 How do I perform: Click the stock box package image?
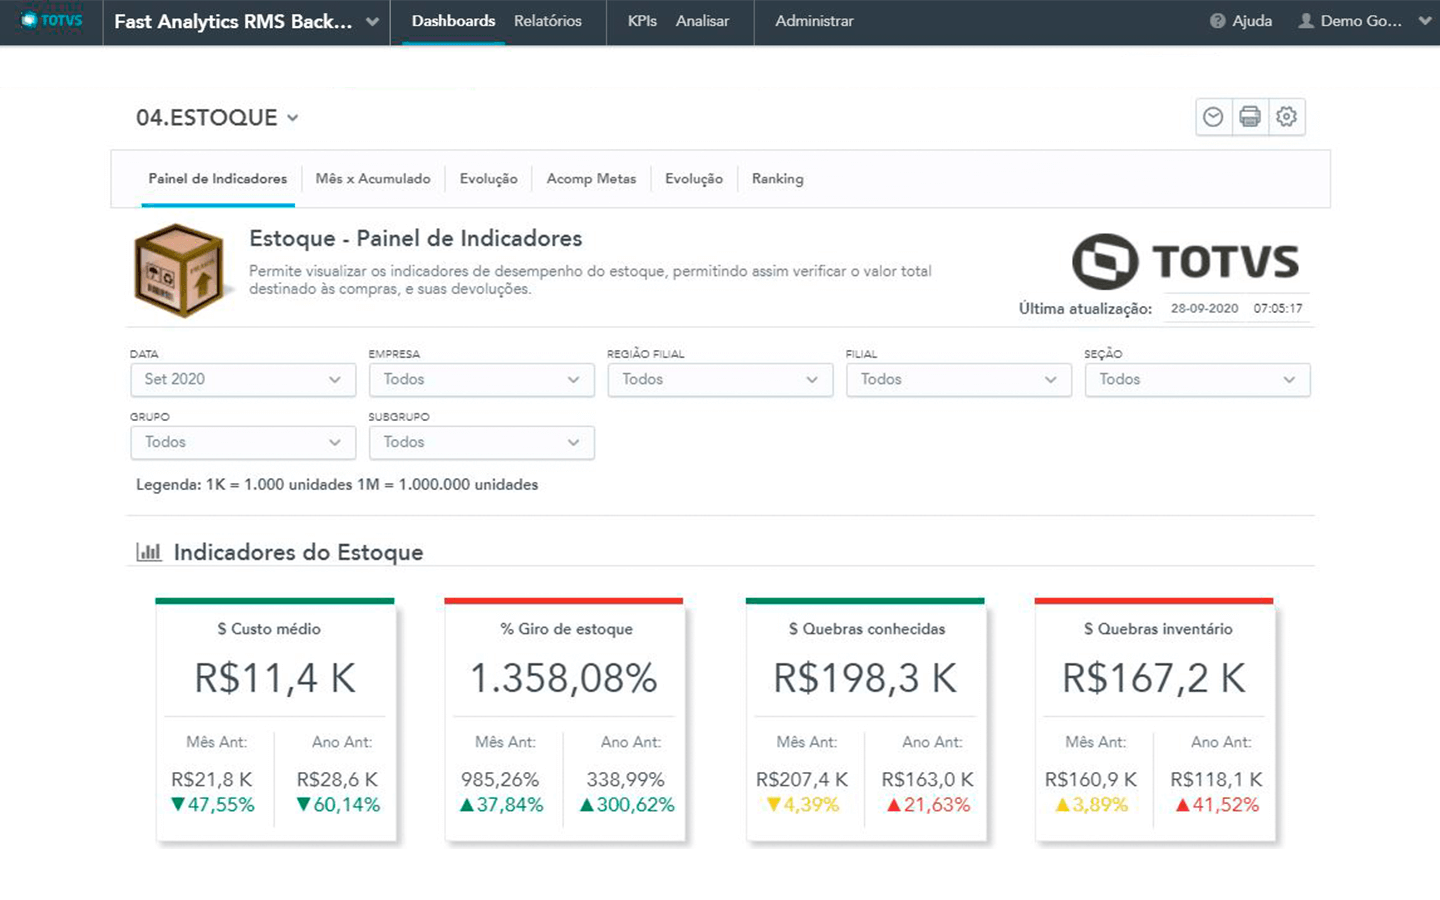coord(180,270)
